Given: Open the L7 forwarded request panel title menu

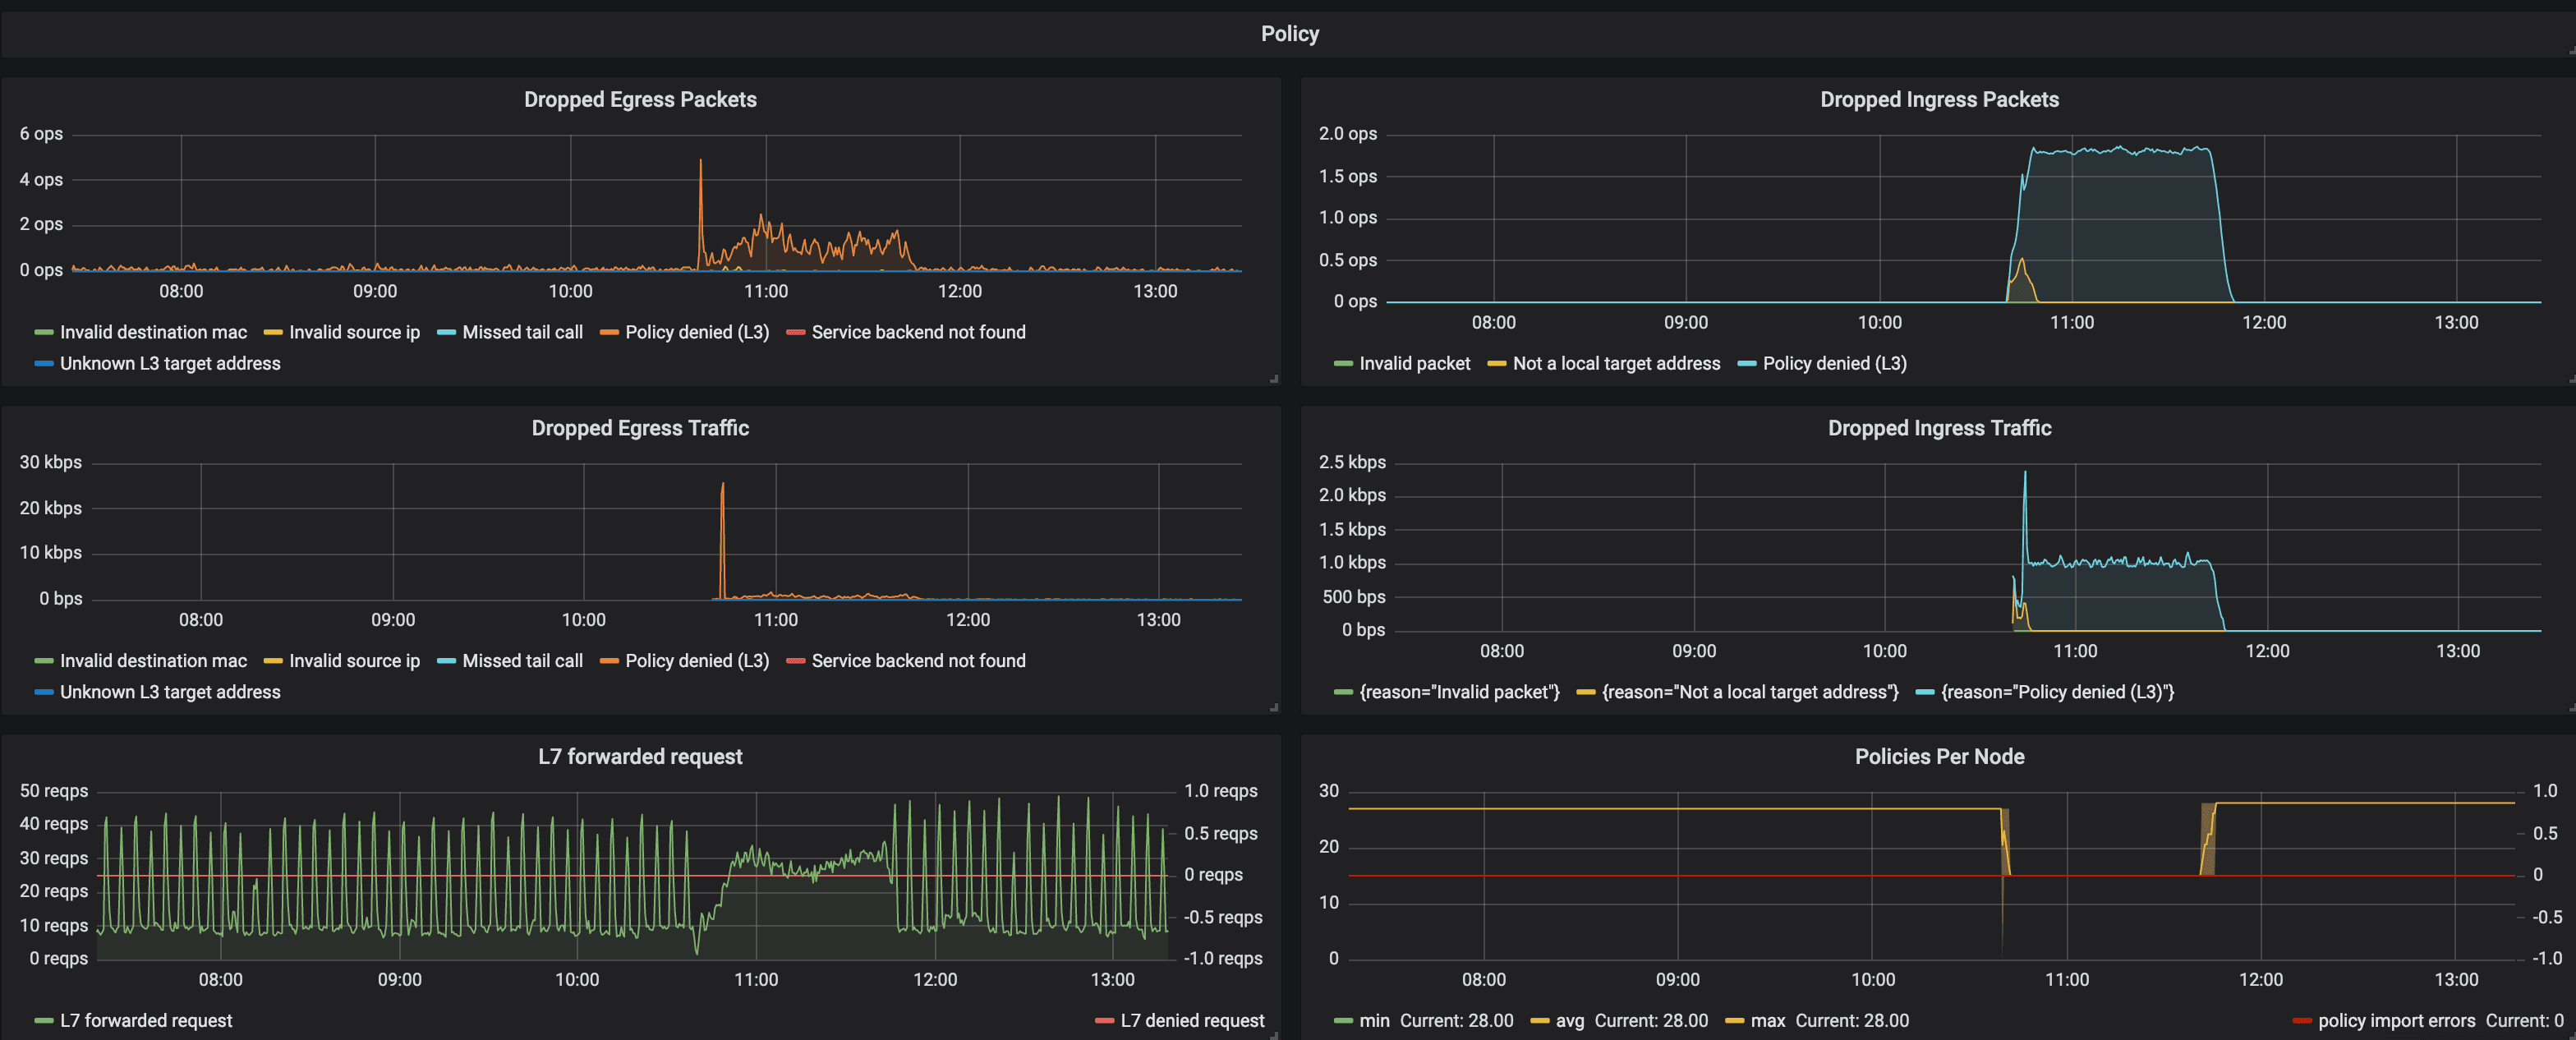Looking at the screenshot, I should click(640, 757).
